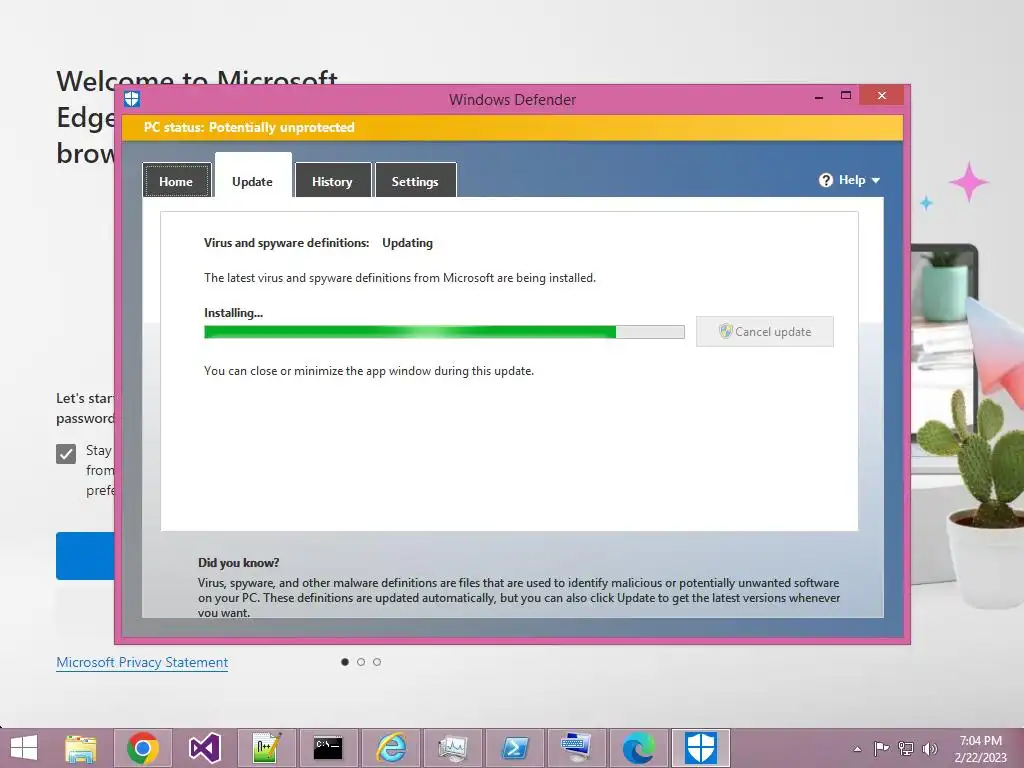Select the first carousel dot on Edge page

tap(345, 662)
